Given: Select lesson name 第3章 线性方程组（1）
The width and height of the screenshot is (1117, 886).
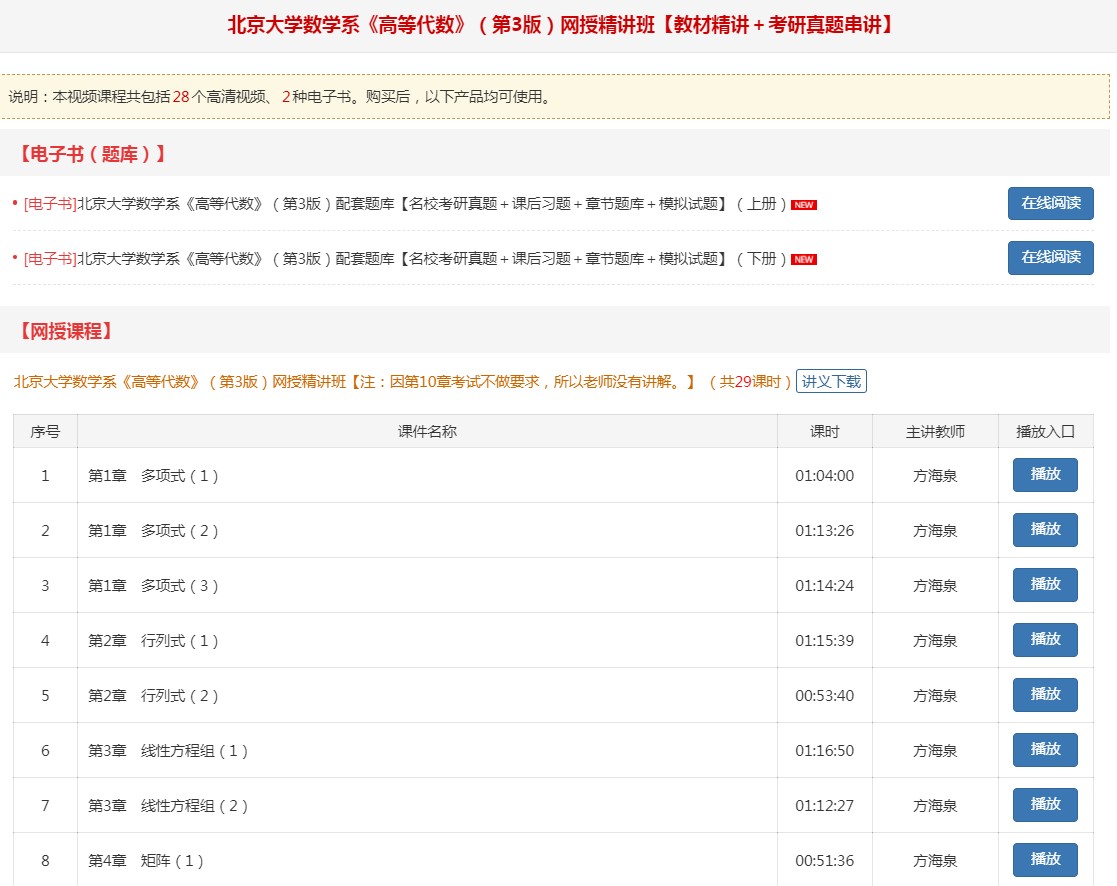Looking at the screenshot, I should click(x=168, y=751).
